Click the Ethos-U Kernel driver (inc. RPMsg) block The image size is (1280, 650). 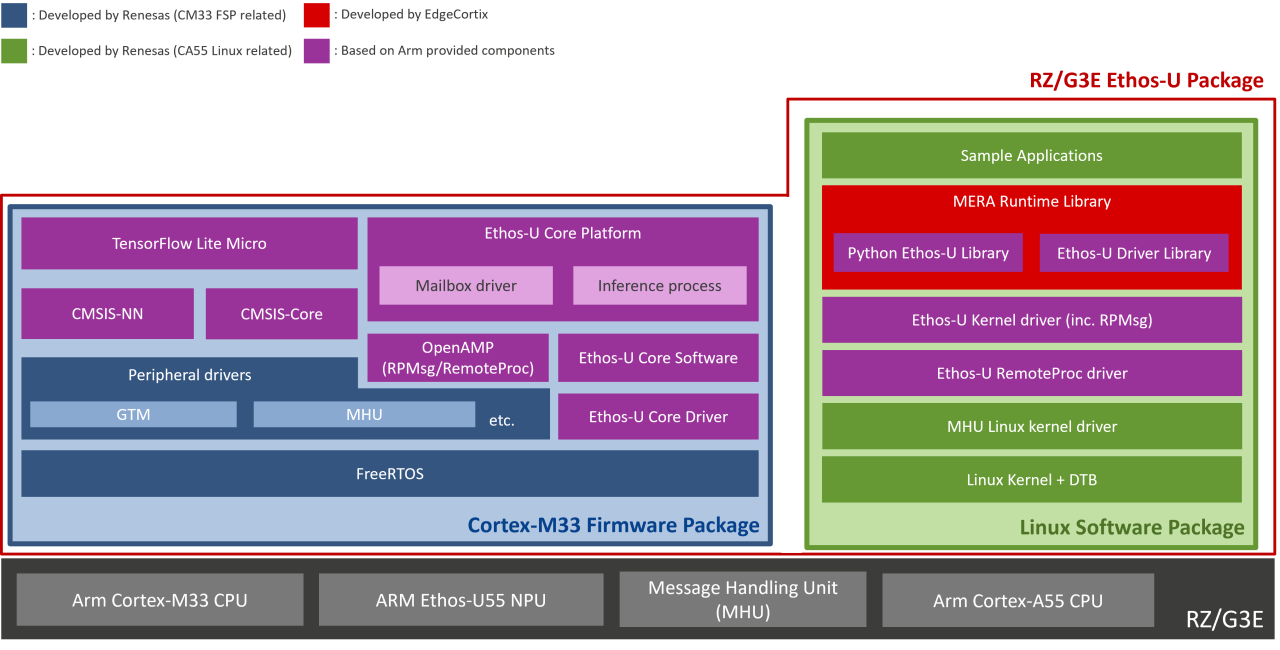[1031, 320]
